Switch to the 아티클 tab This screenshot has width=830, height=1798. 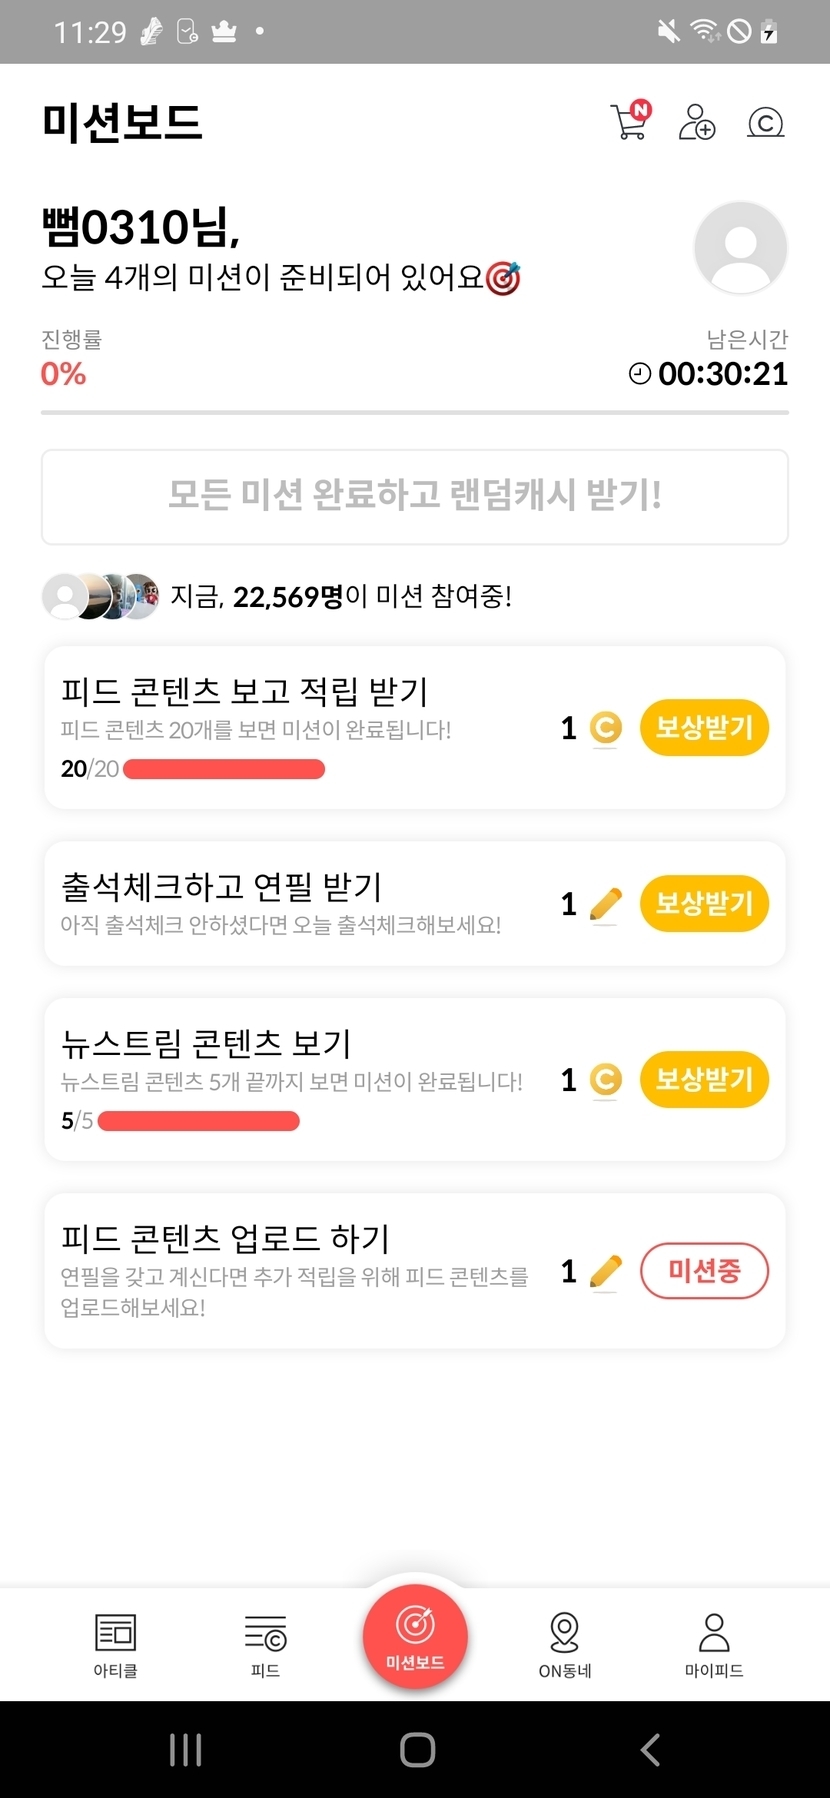click(x=115, y=1645)
